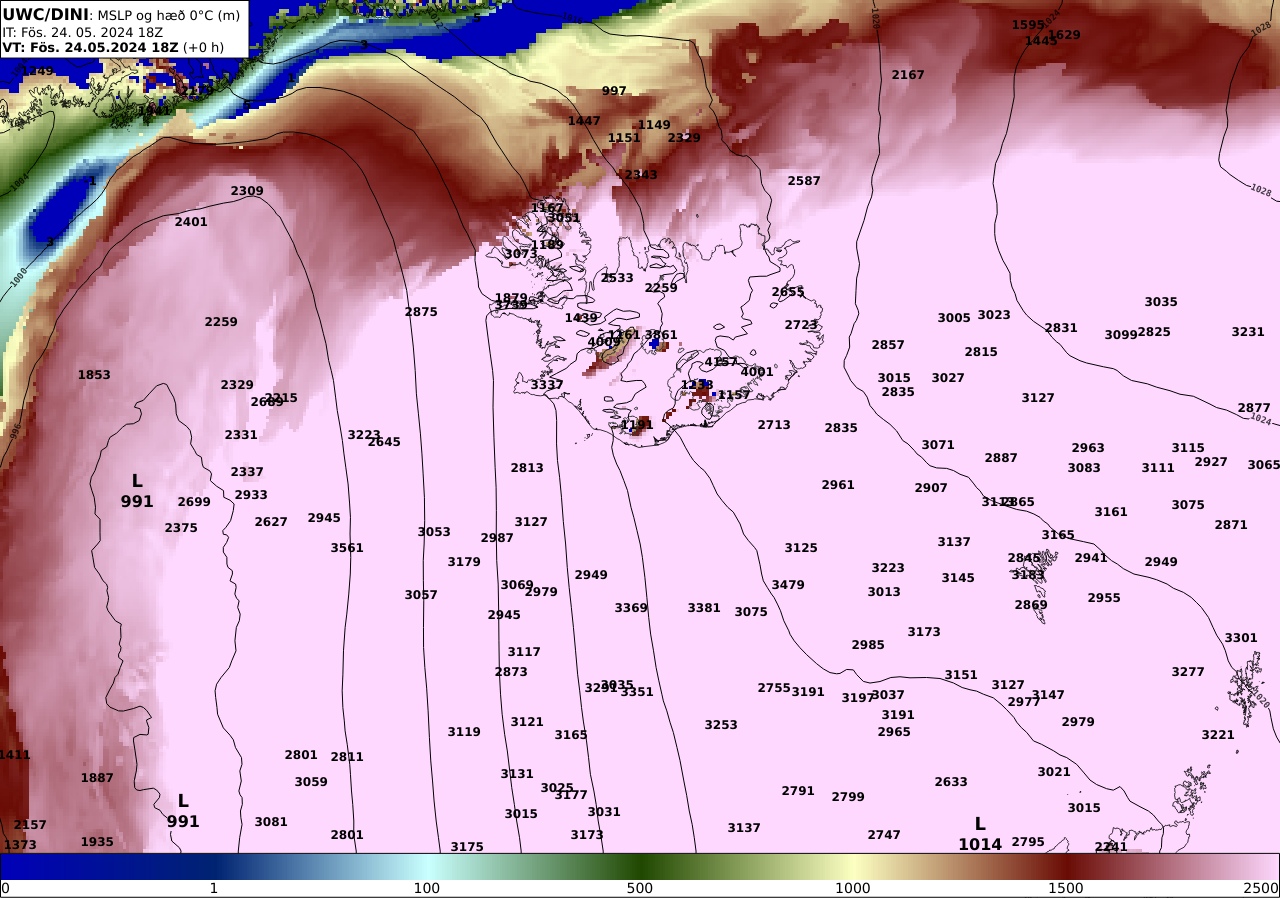Screen dimensions: 1280x898
Task: Click the height value 3081
Action: (x=271, y=822)
